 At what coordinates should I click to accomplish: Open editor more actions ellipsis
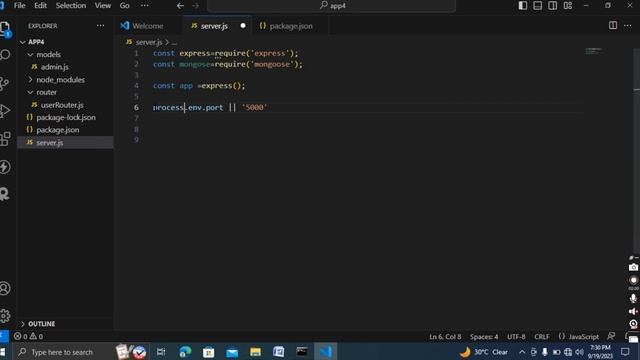click(x=628, y=25)
